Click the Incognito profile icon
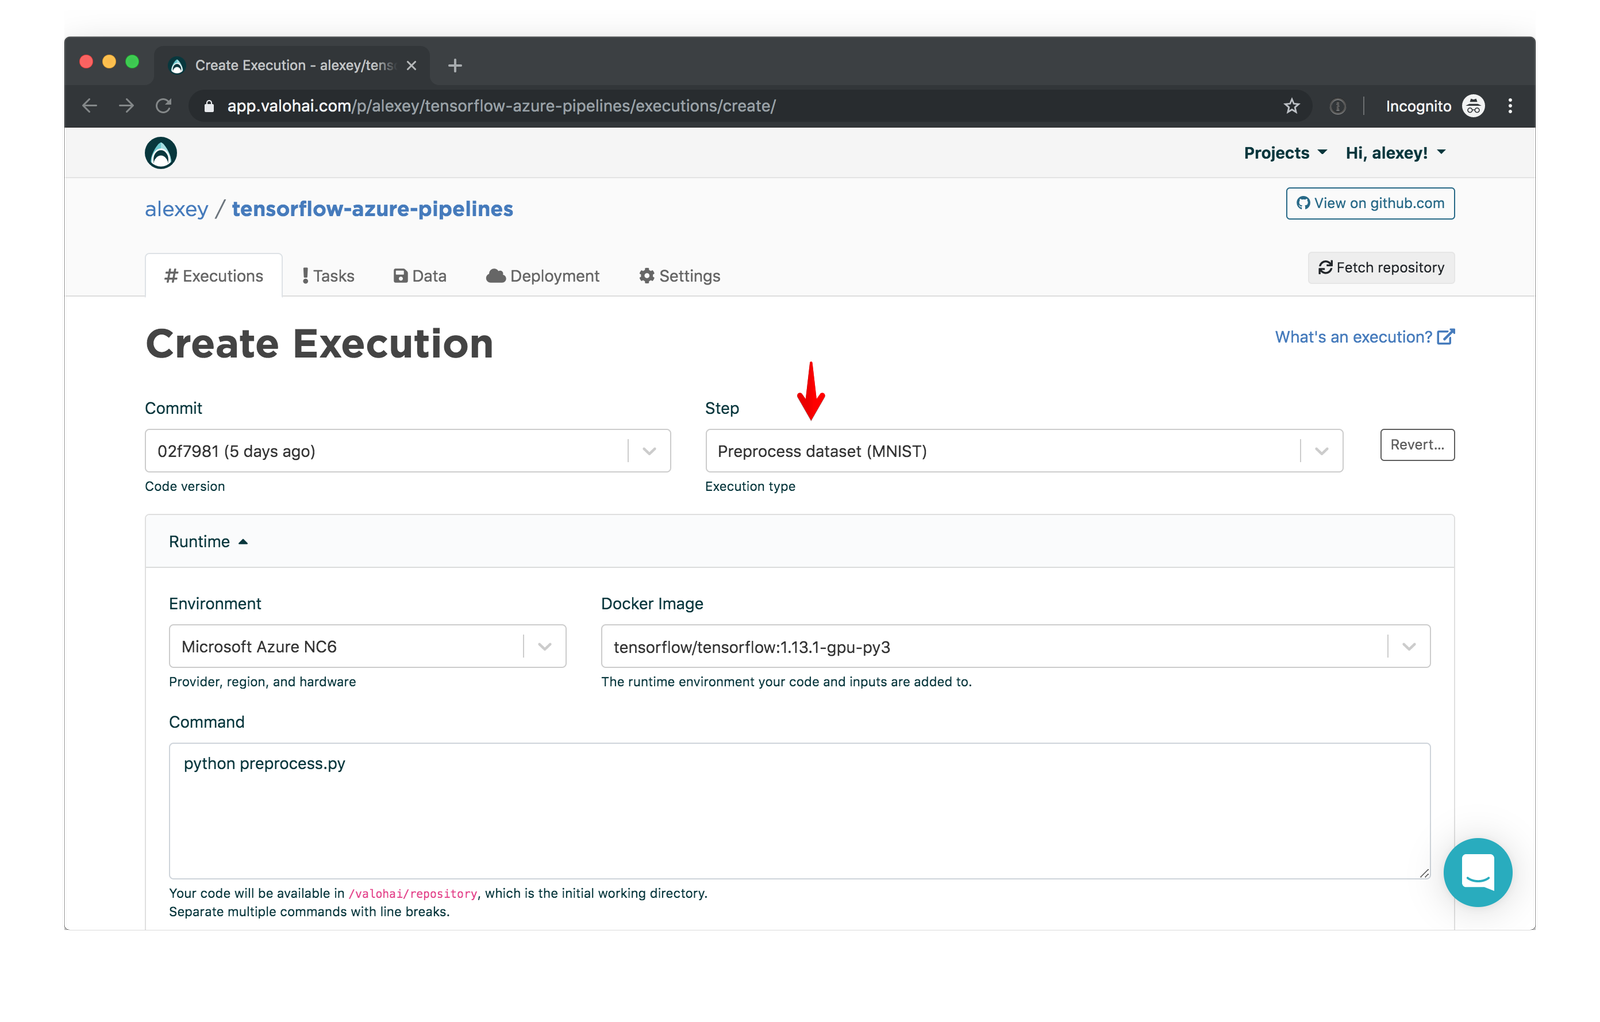The image size is (1600, 1022). pyautogui.click(x=1474, y=106)
